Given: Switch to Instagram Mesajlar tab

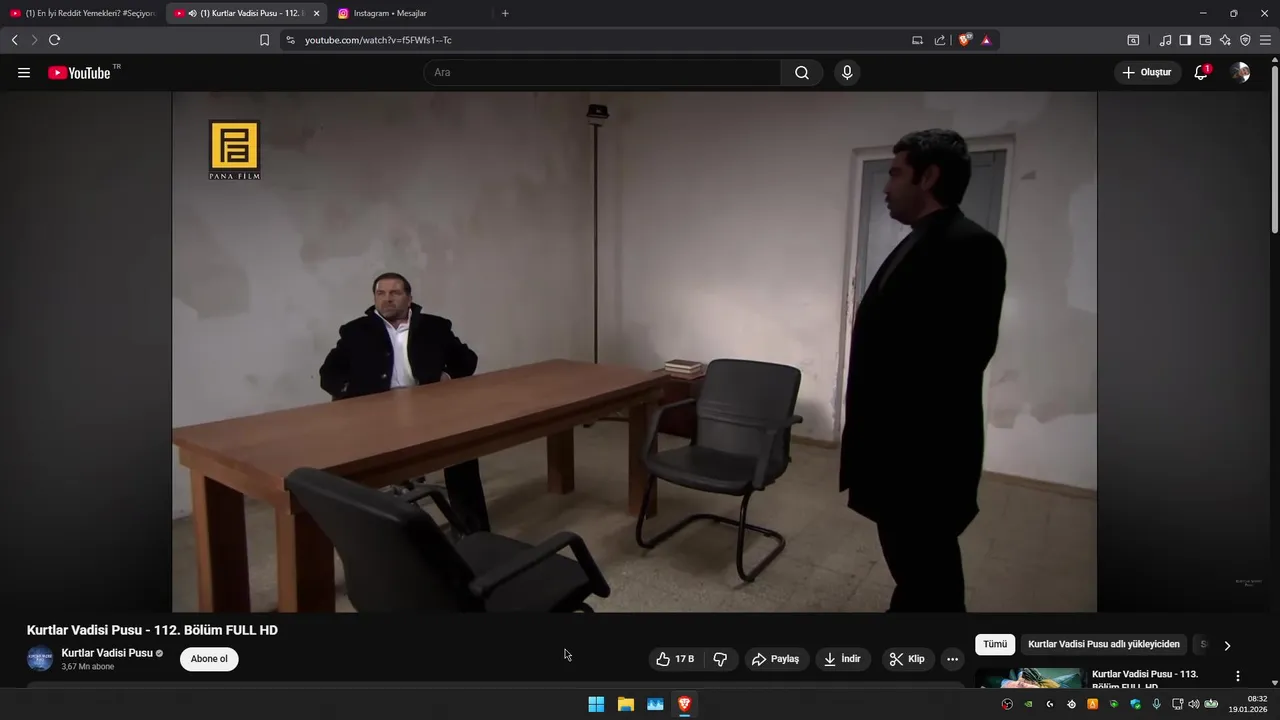Looking at the screenshot, I should (x=410, y=13).
